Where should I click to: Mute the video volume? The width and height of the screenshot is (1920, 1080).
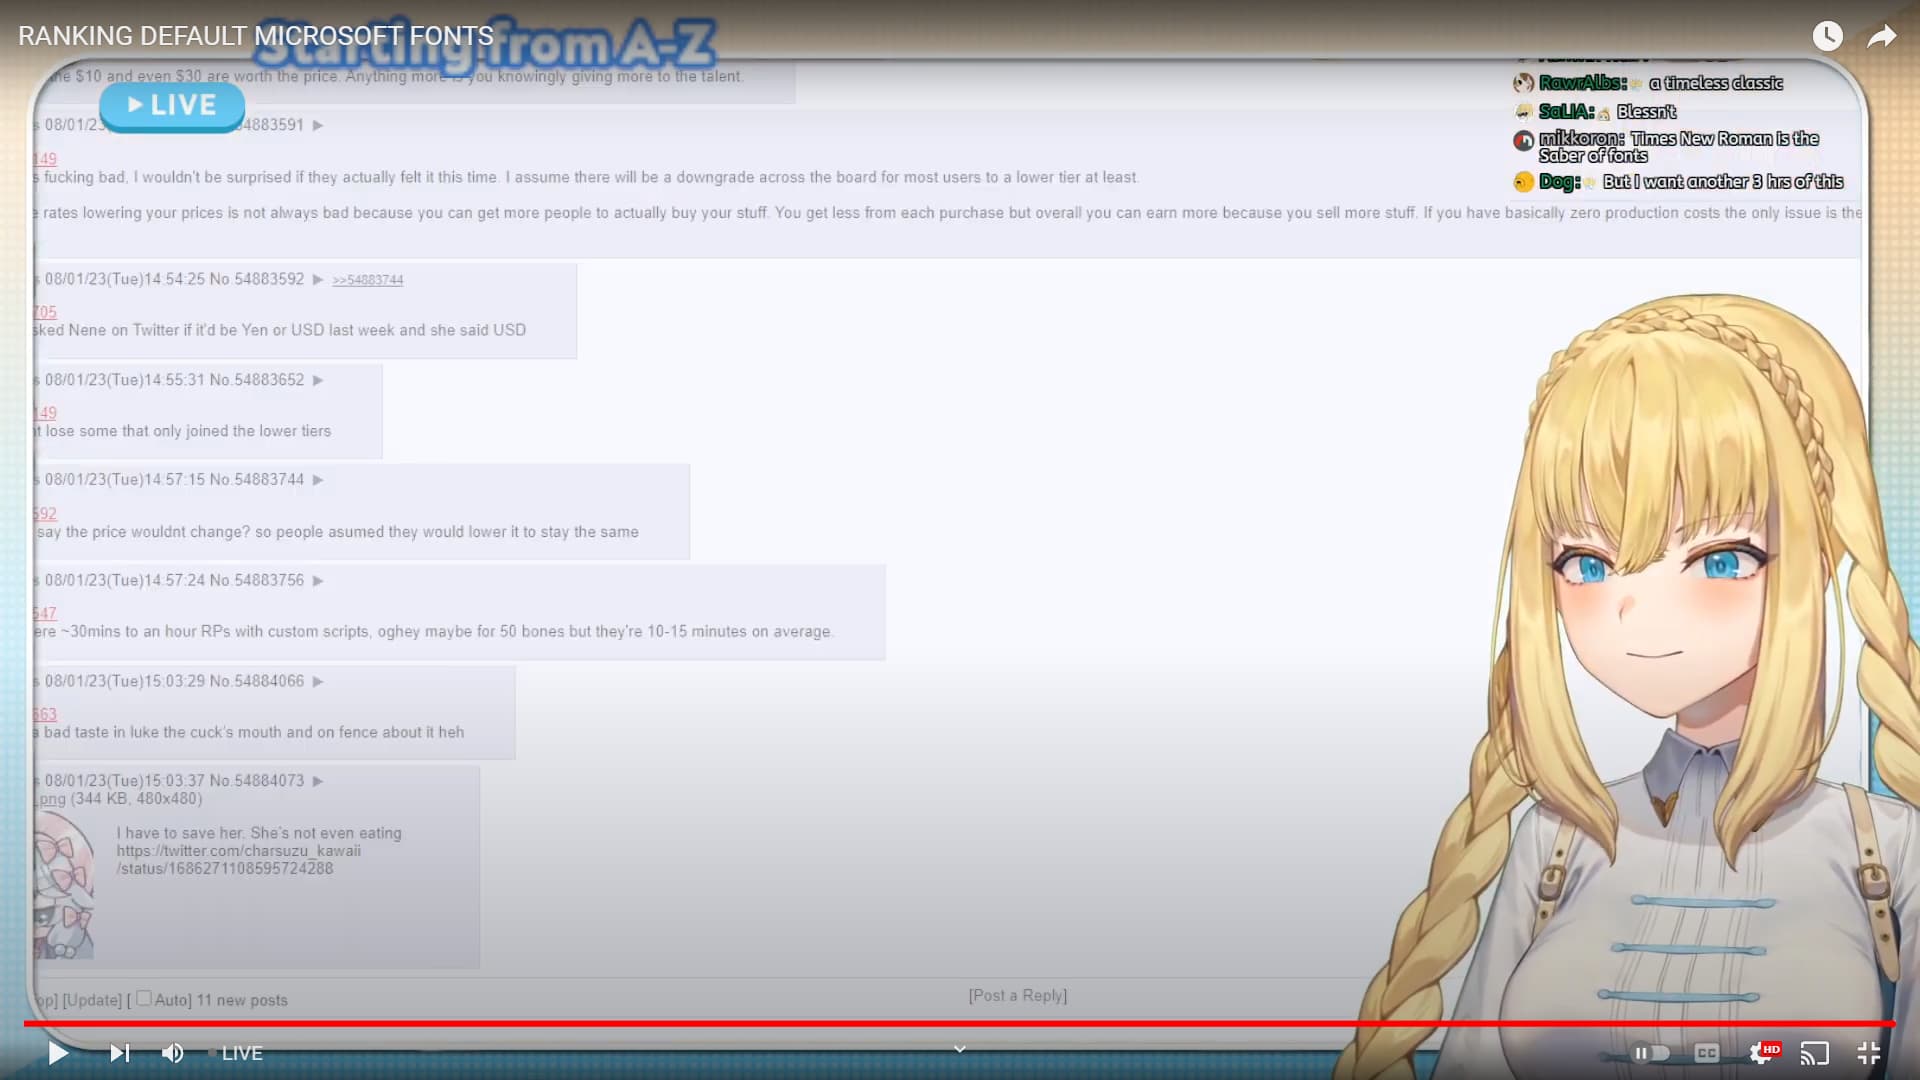pos(173,1053)
